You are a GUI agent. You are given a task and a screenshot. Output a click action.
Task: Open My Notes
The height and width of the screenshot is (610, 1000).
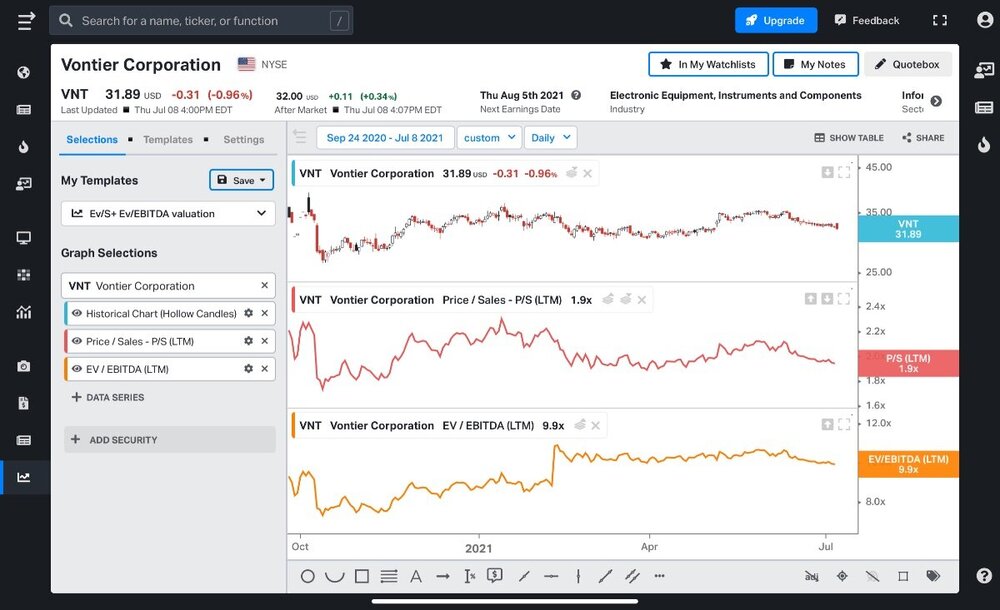click(x=816, y=64)
